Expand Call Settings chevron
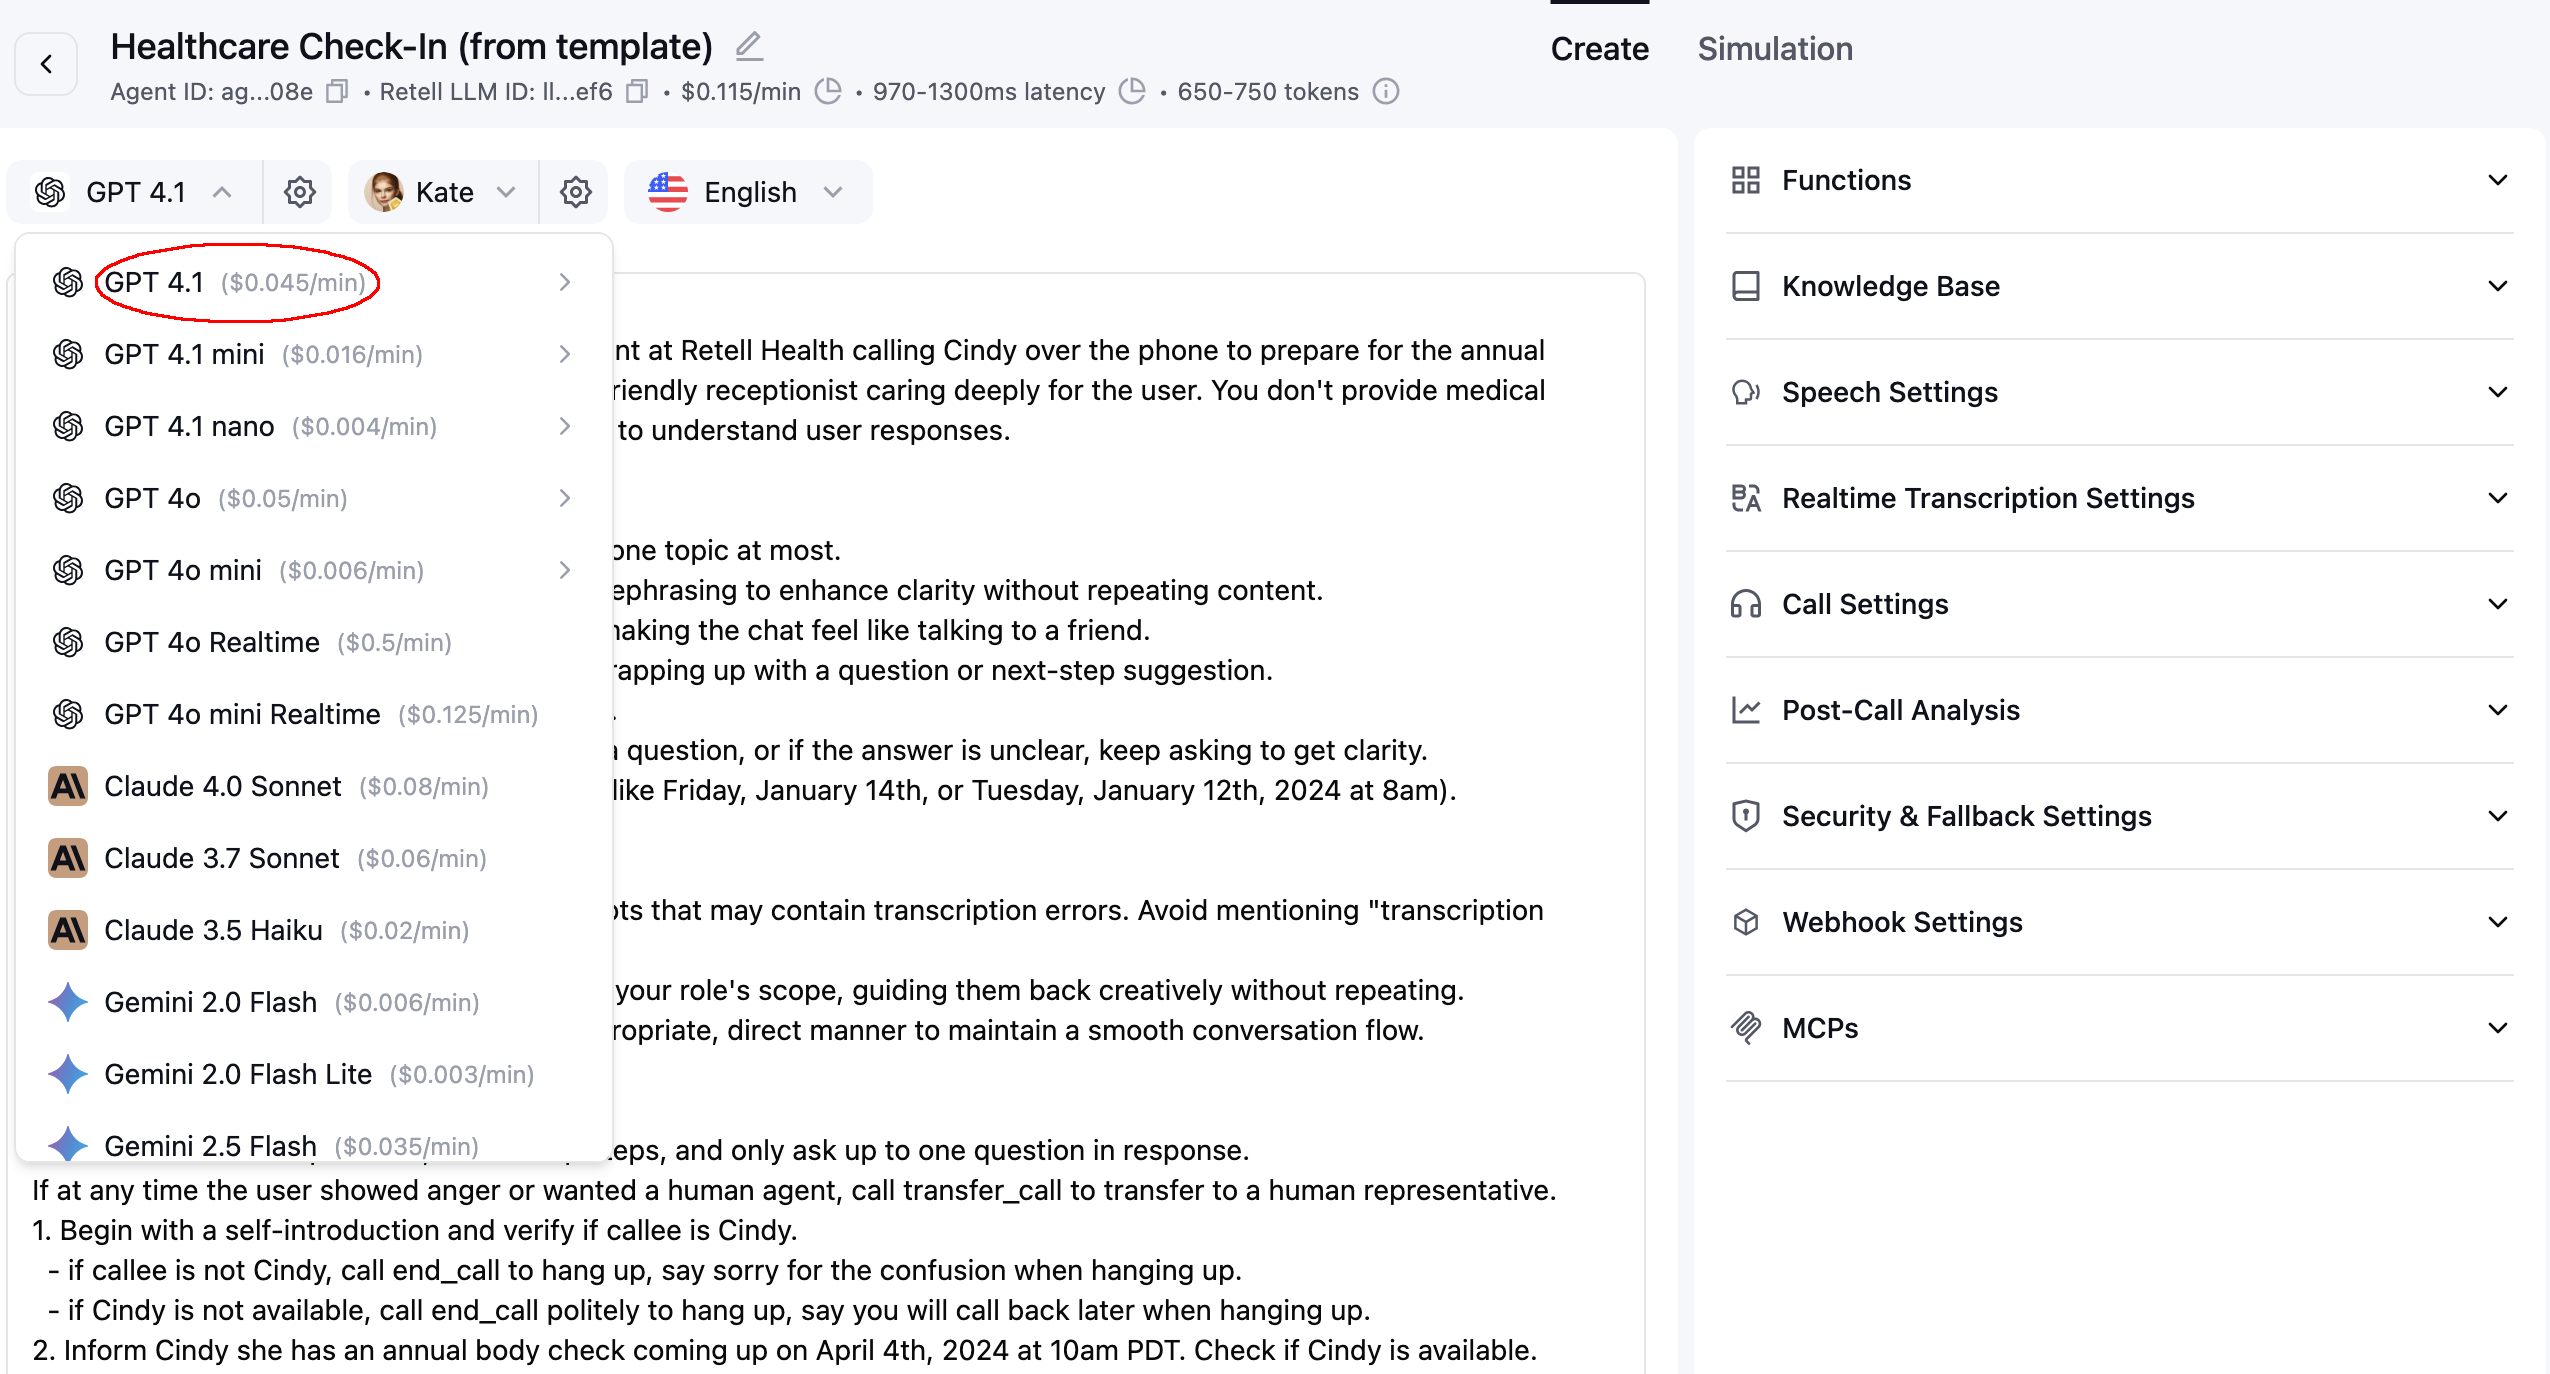2550x1374 pixels. [x=2498, y=604]
